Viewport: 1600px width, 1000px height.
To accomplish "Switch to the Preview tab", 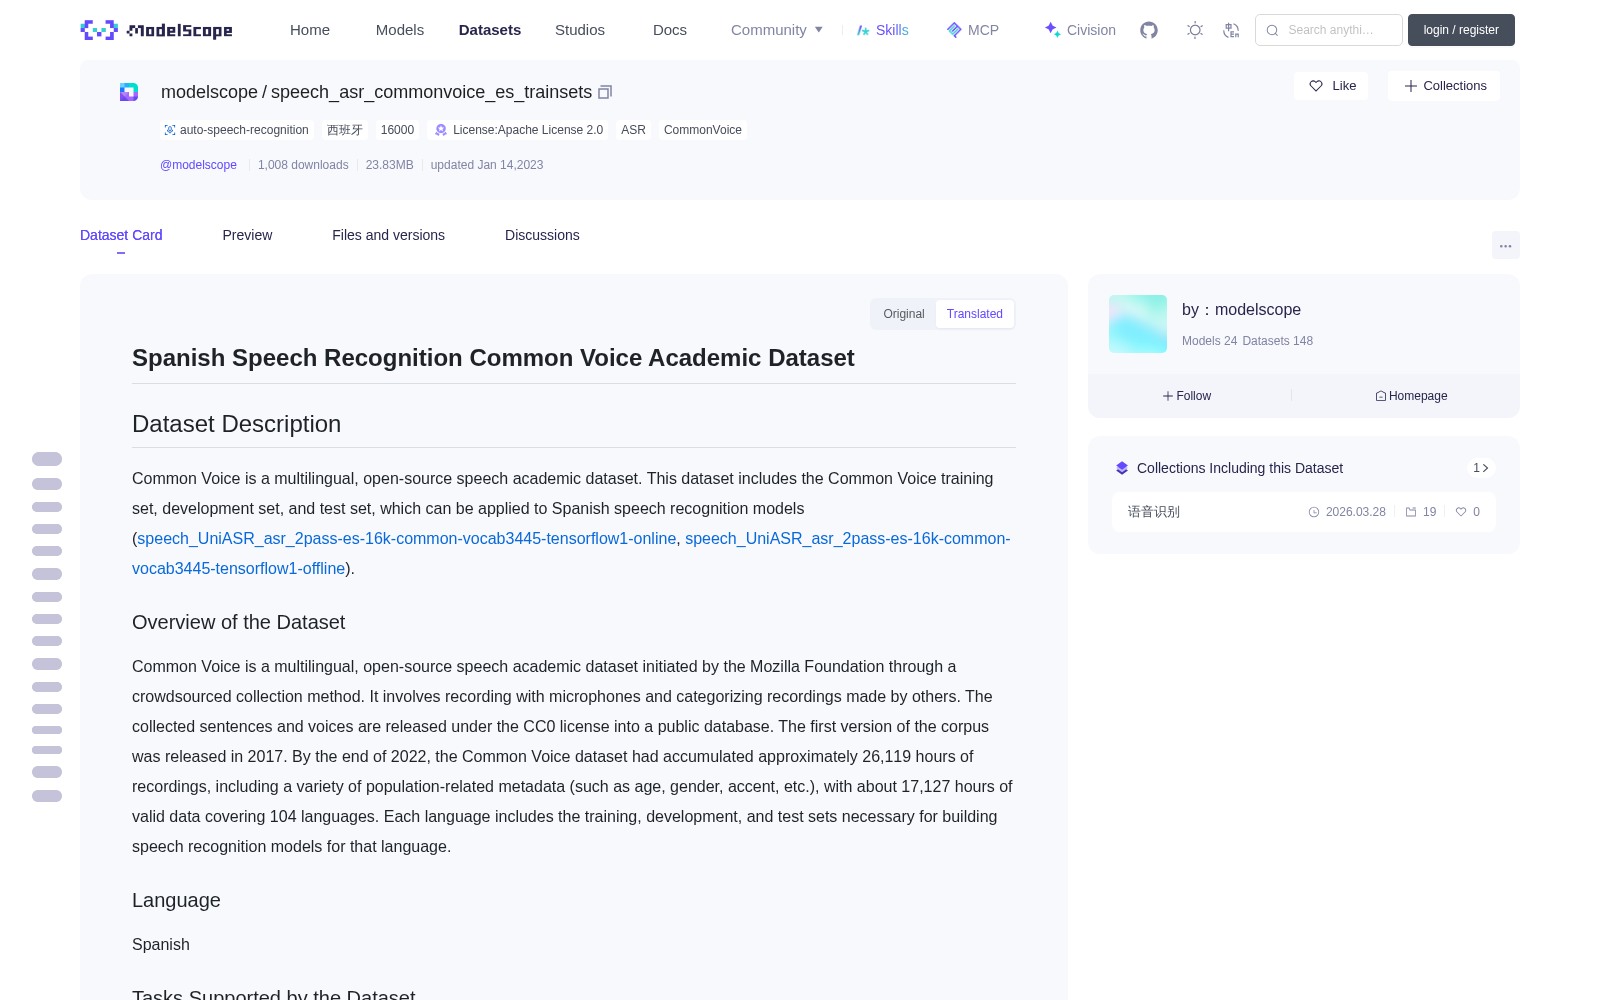I will pyautogui.click(x=247, y=235).
